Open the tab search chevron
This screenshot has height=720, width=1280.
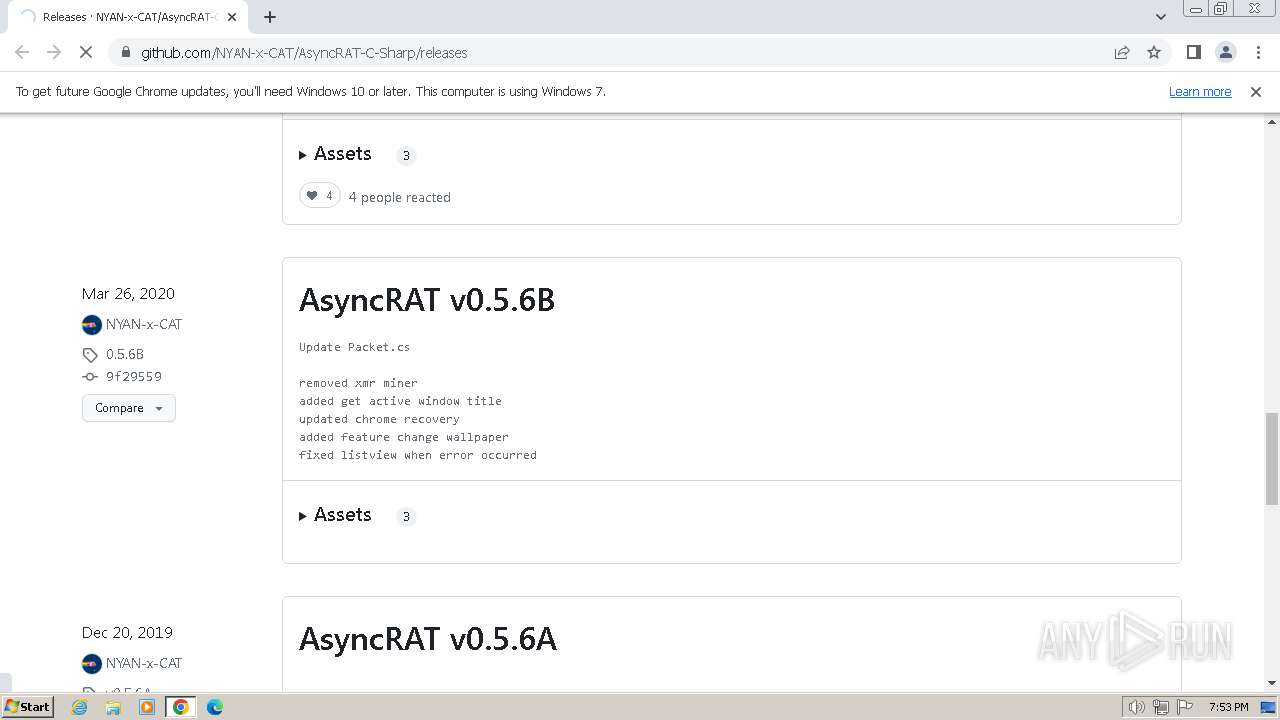(x=1160, y=17)
